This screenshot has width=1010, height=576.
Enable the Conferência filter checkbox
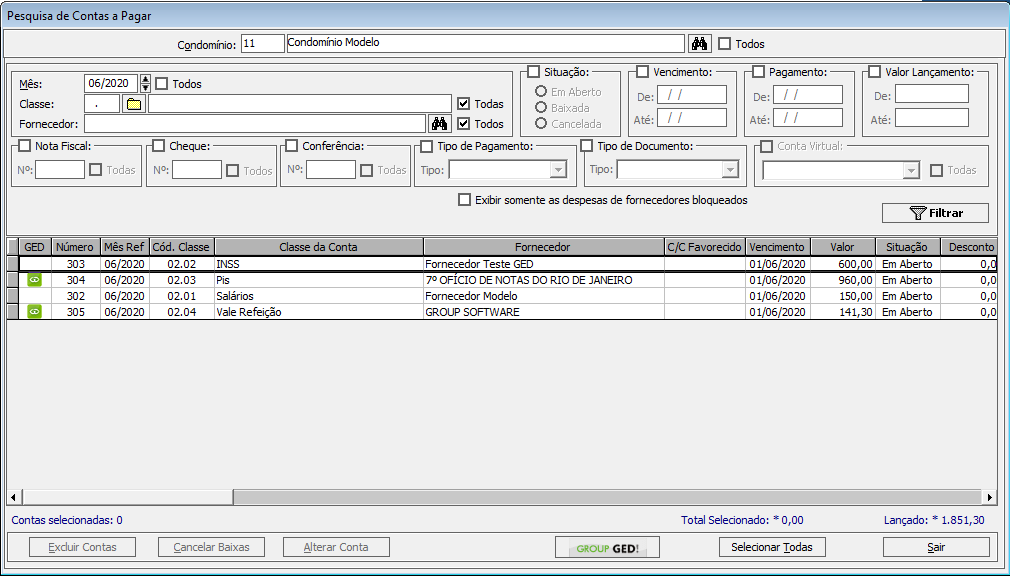coord(292,146)
